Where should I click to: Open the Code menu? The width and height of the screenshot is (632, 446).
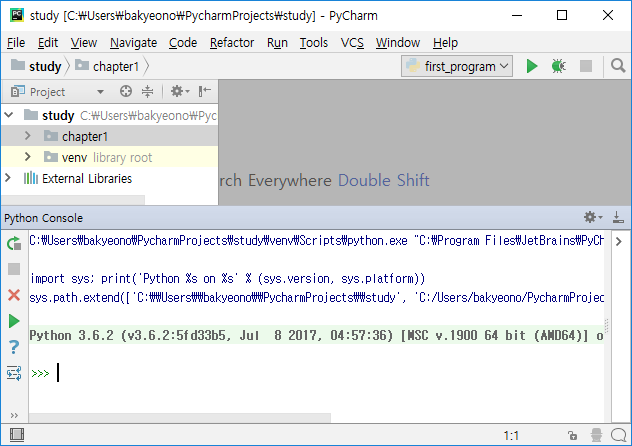[x=183, y=42]
